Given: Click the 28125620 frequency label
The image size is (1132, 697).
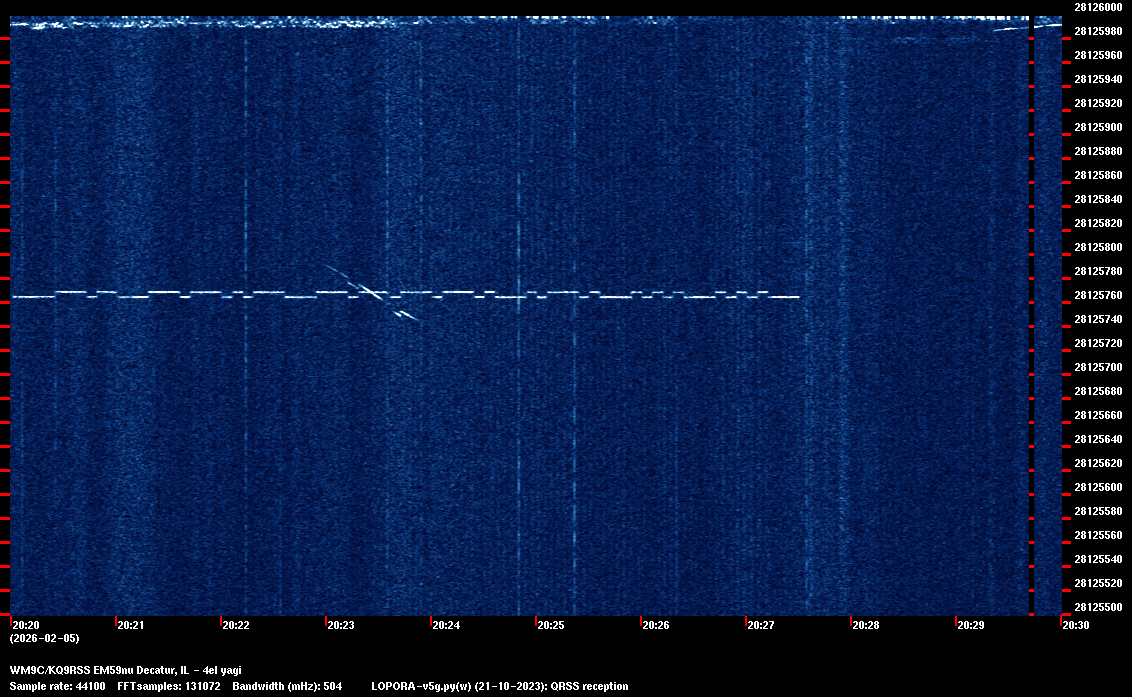Looking at the screenshot, I should 1098,463.
